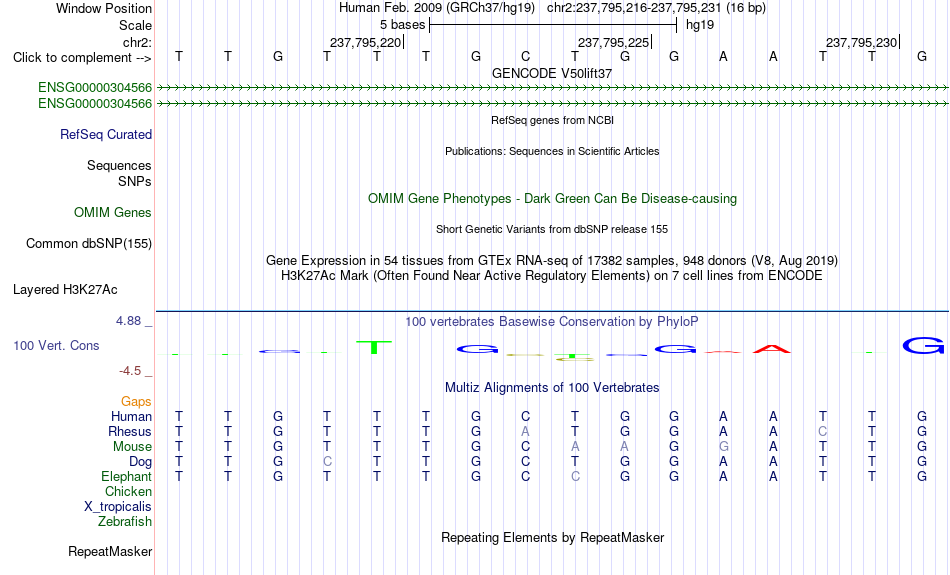This screenshot has height=575, width=950.
Task: Open the OMIM Genes track label
Action: pos(113,213)
